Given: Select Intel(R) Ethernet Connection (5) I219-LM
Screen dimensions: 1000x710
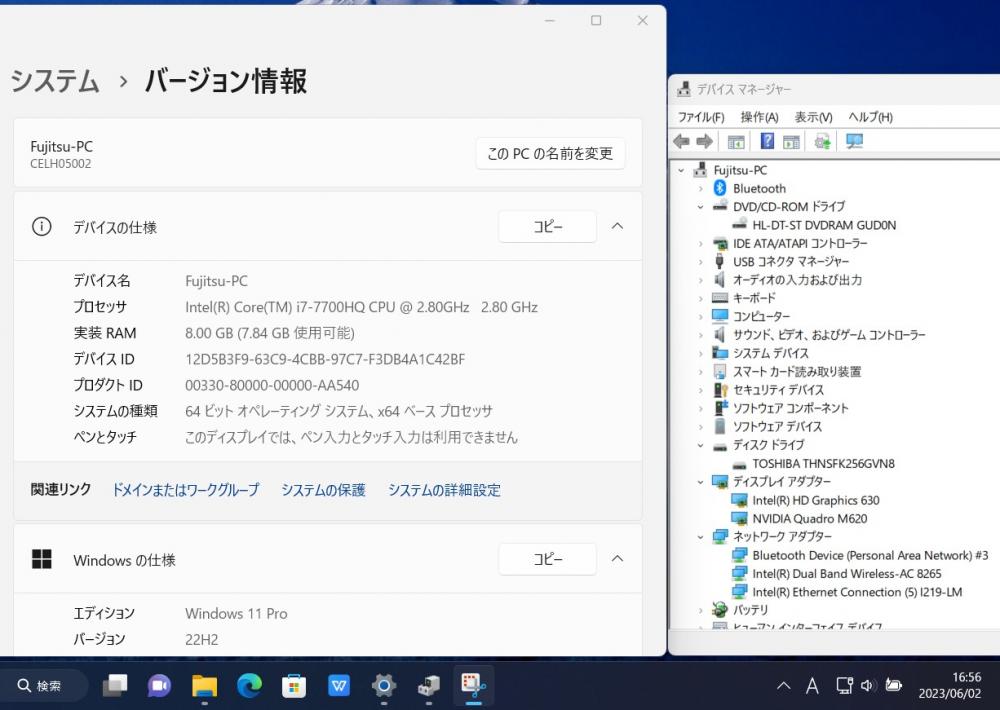Looking at the screenshot, I should (857, 592).
